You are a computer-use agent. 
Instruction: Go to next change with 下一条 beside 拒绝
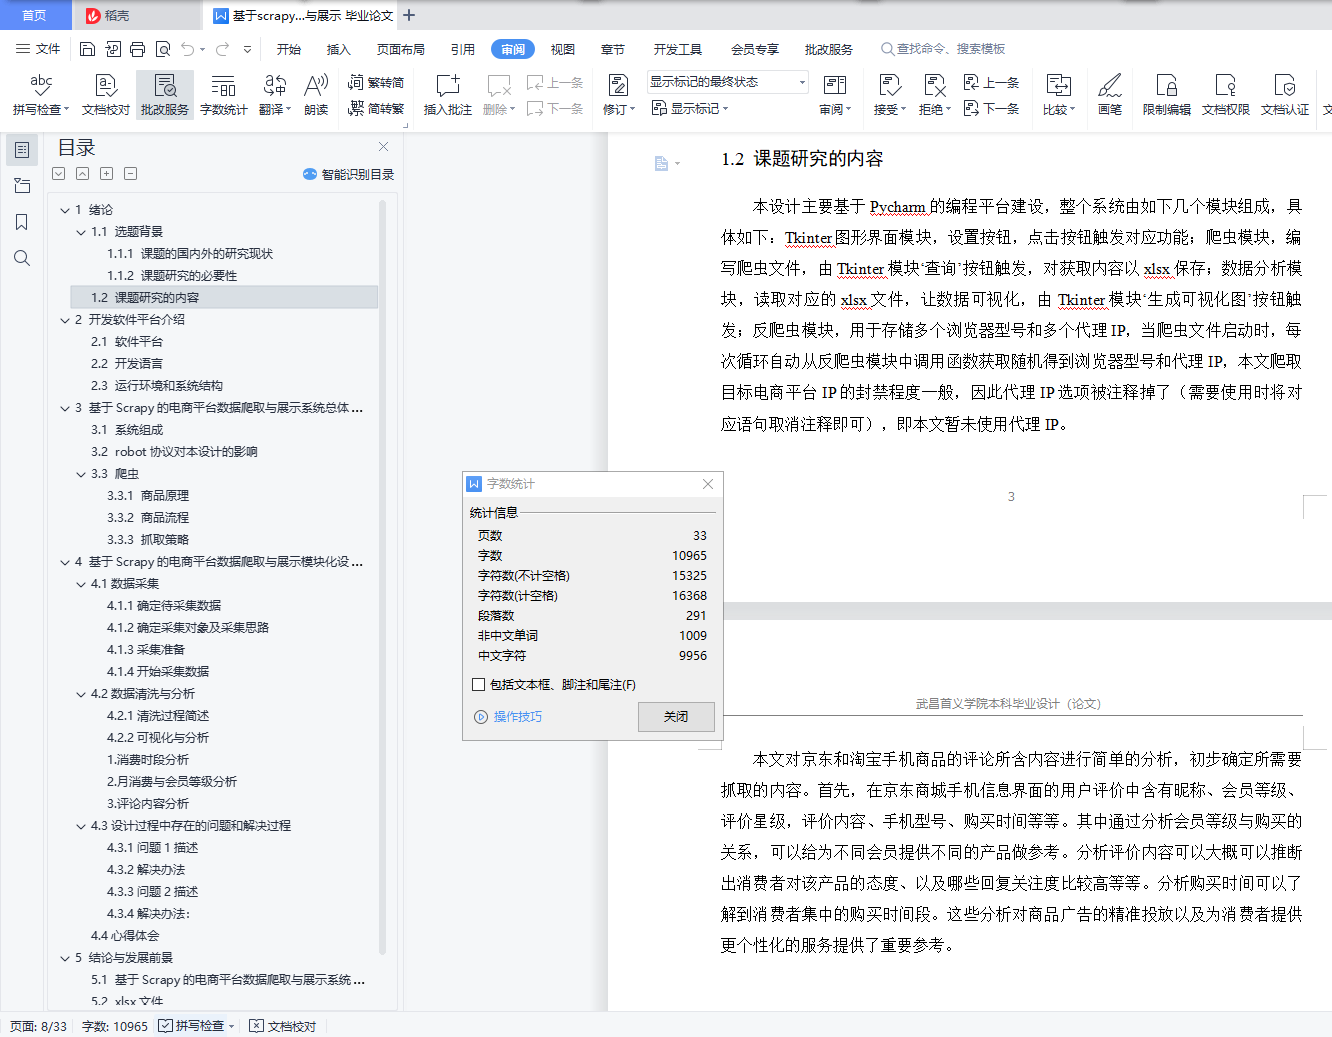(991, 108)
